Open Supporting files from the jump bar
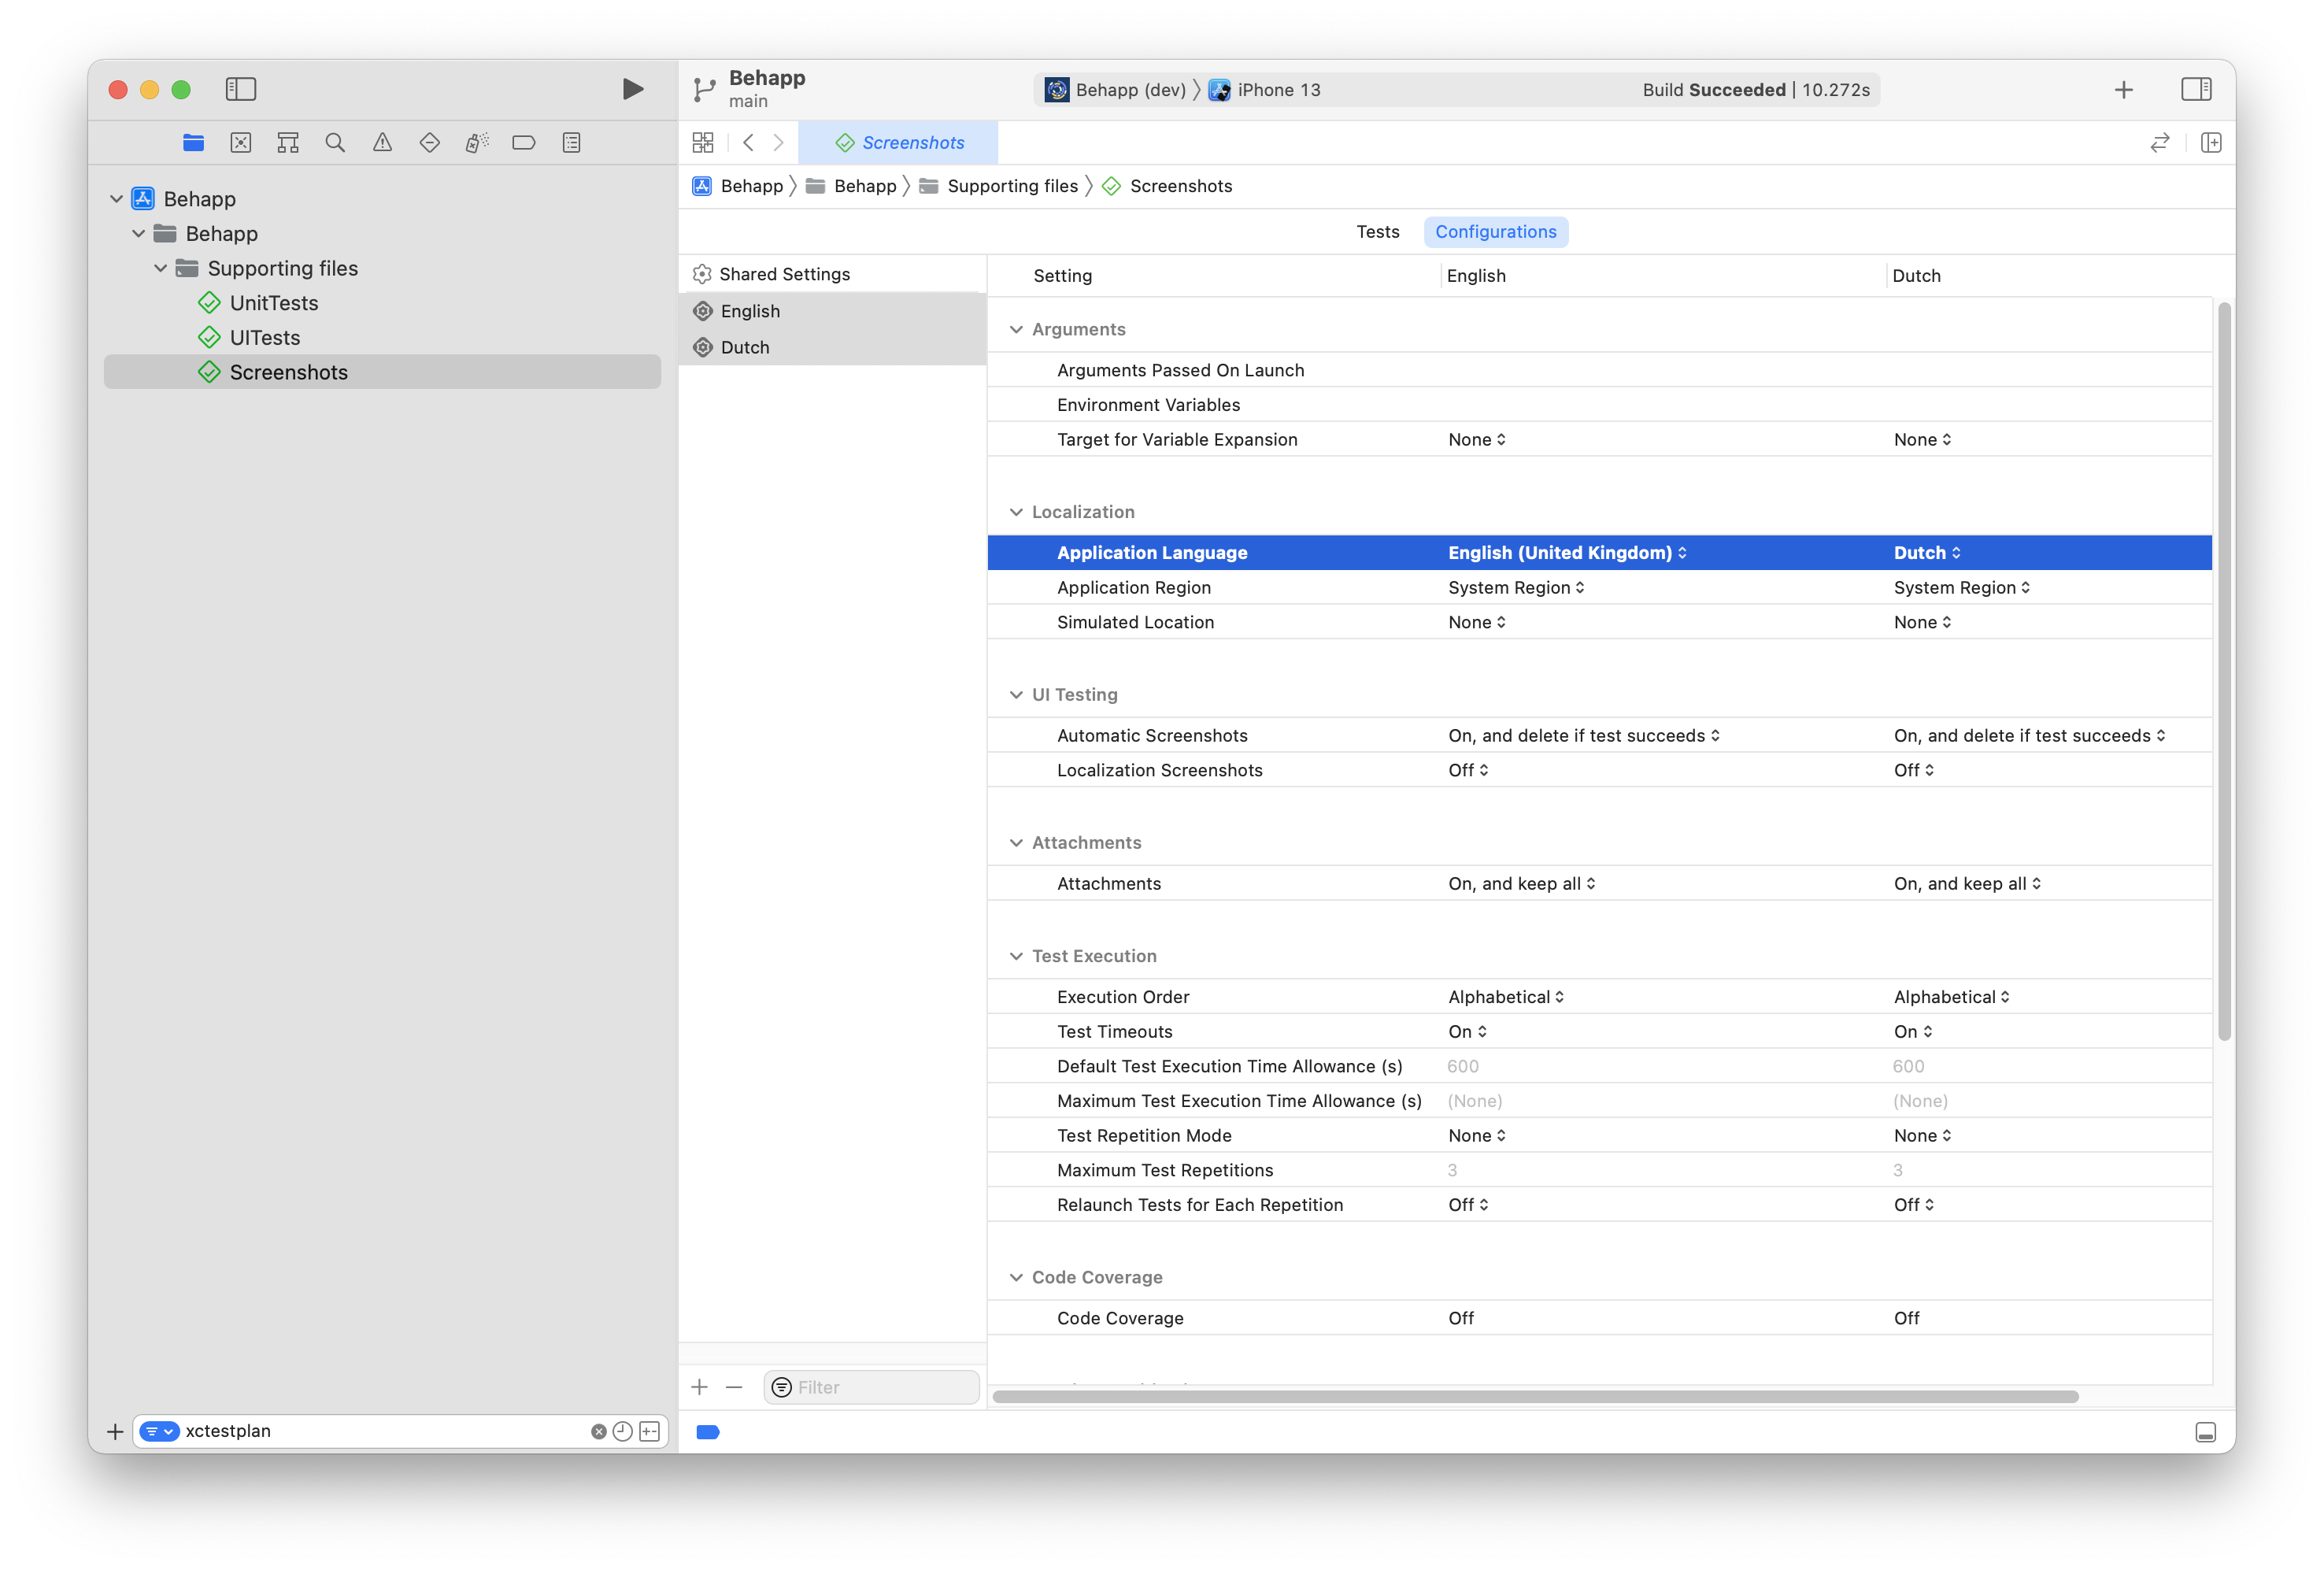 coord(1012,186)
